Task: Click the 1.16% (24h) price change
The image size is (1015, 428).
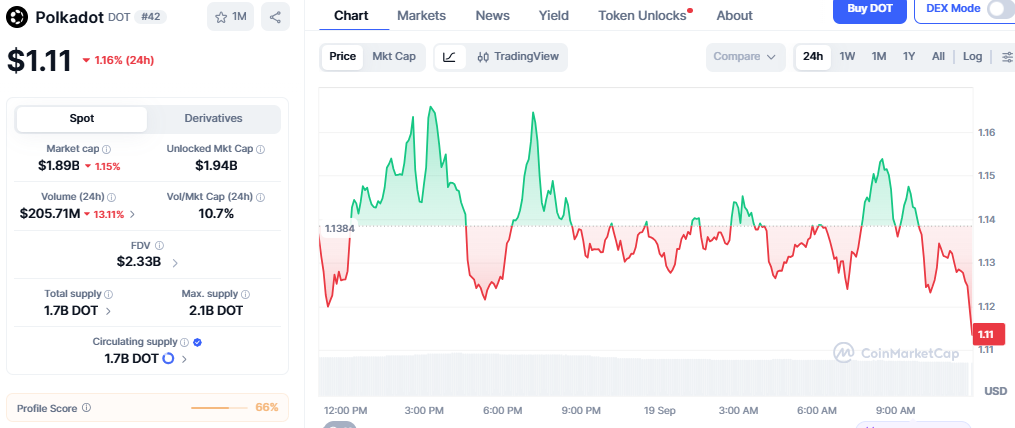Action: tap(118, 60)
